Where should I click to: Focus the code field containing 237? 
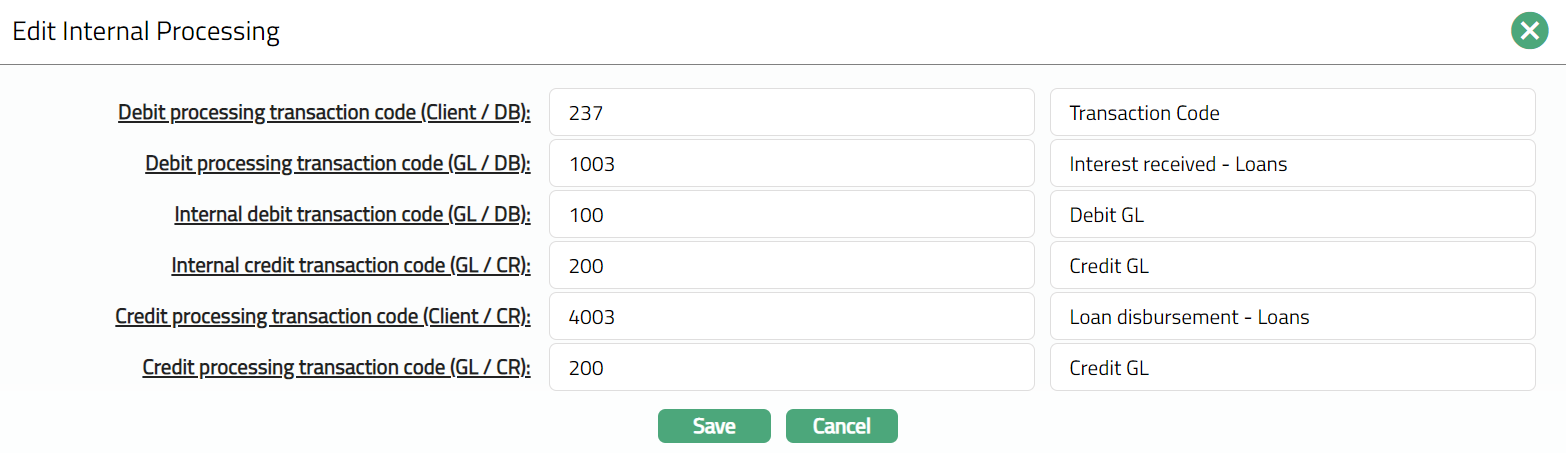point(791,112)
